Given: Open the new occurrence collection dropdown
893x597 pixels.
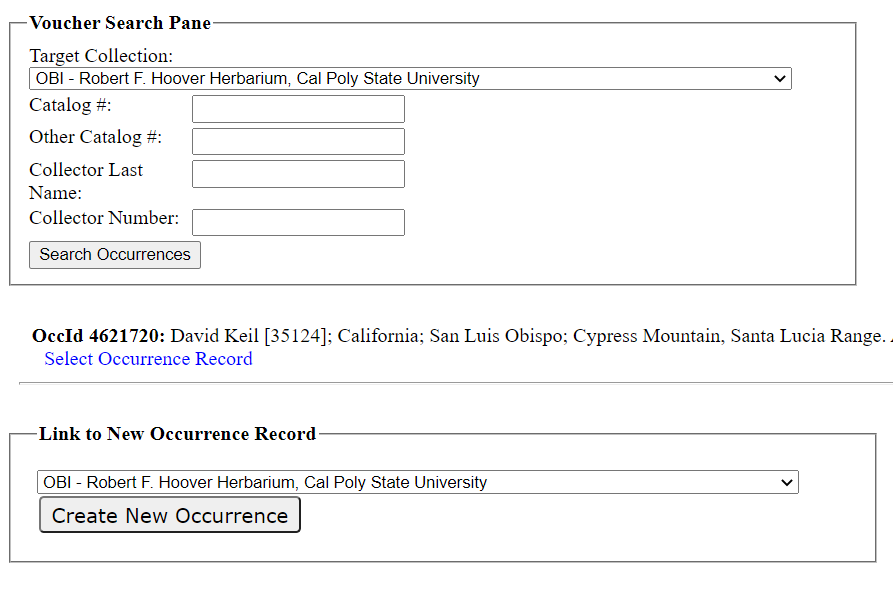Looking at the screenshot, I should (x=417, y=482).
